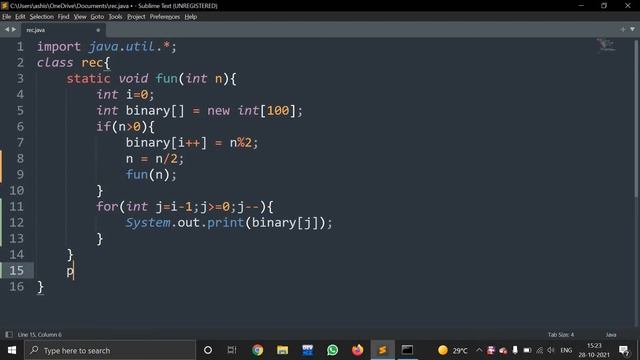Open the Preferences menu
640x360 pixels.
164,17
